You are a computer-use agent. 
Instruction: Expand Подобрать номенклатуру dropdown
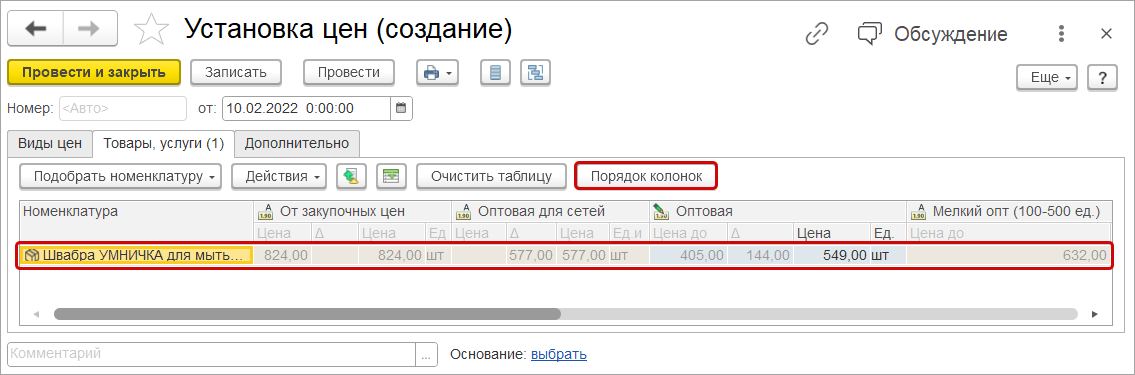pos(120,176)
